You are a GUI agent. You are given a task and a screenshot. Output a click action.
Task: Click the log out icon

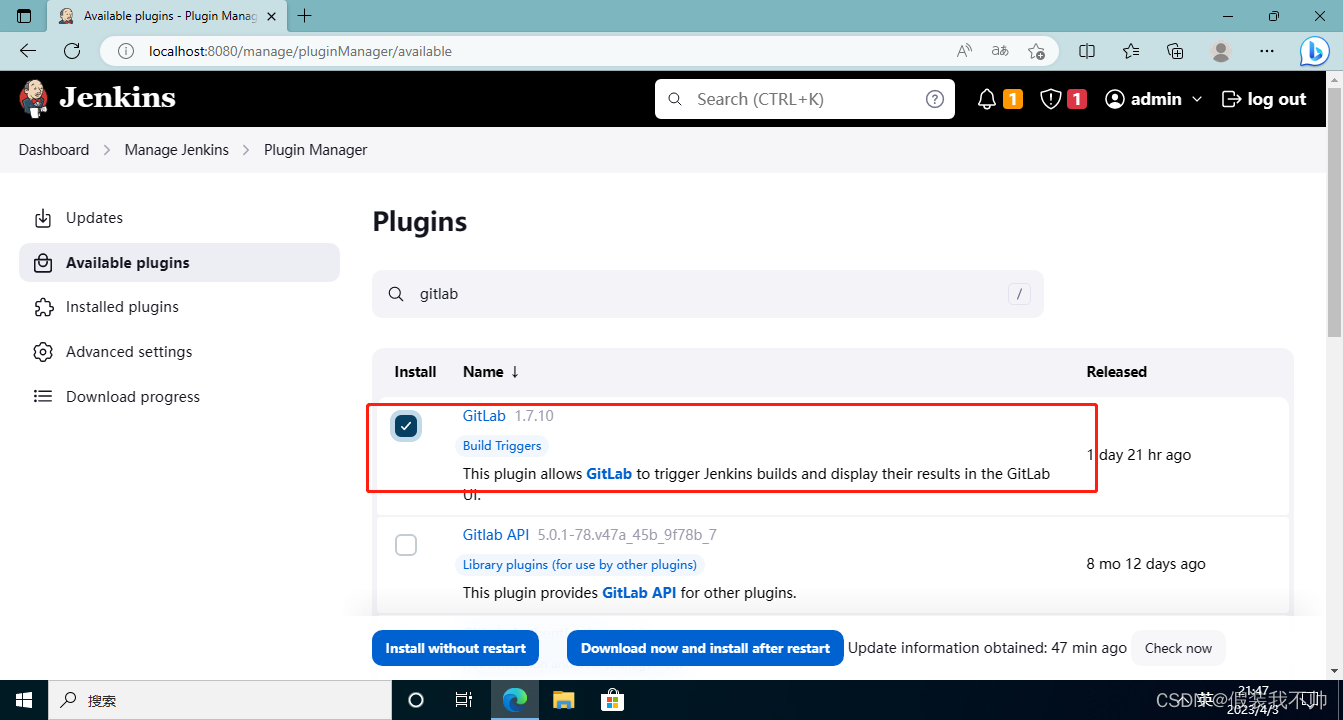(x=1231, y=99)
